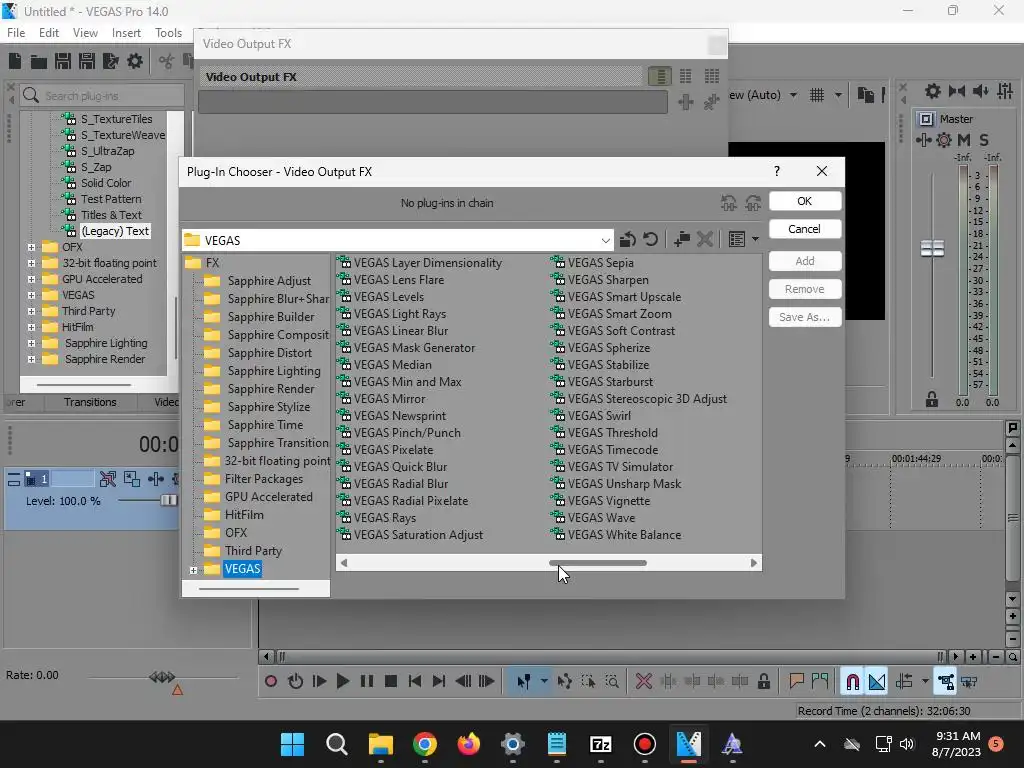Select VEGAS Sepia plug-in
1024x768 pixels.
pyautogui.click(x=601, y=263)
